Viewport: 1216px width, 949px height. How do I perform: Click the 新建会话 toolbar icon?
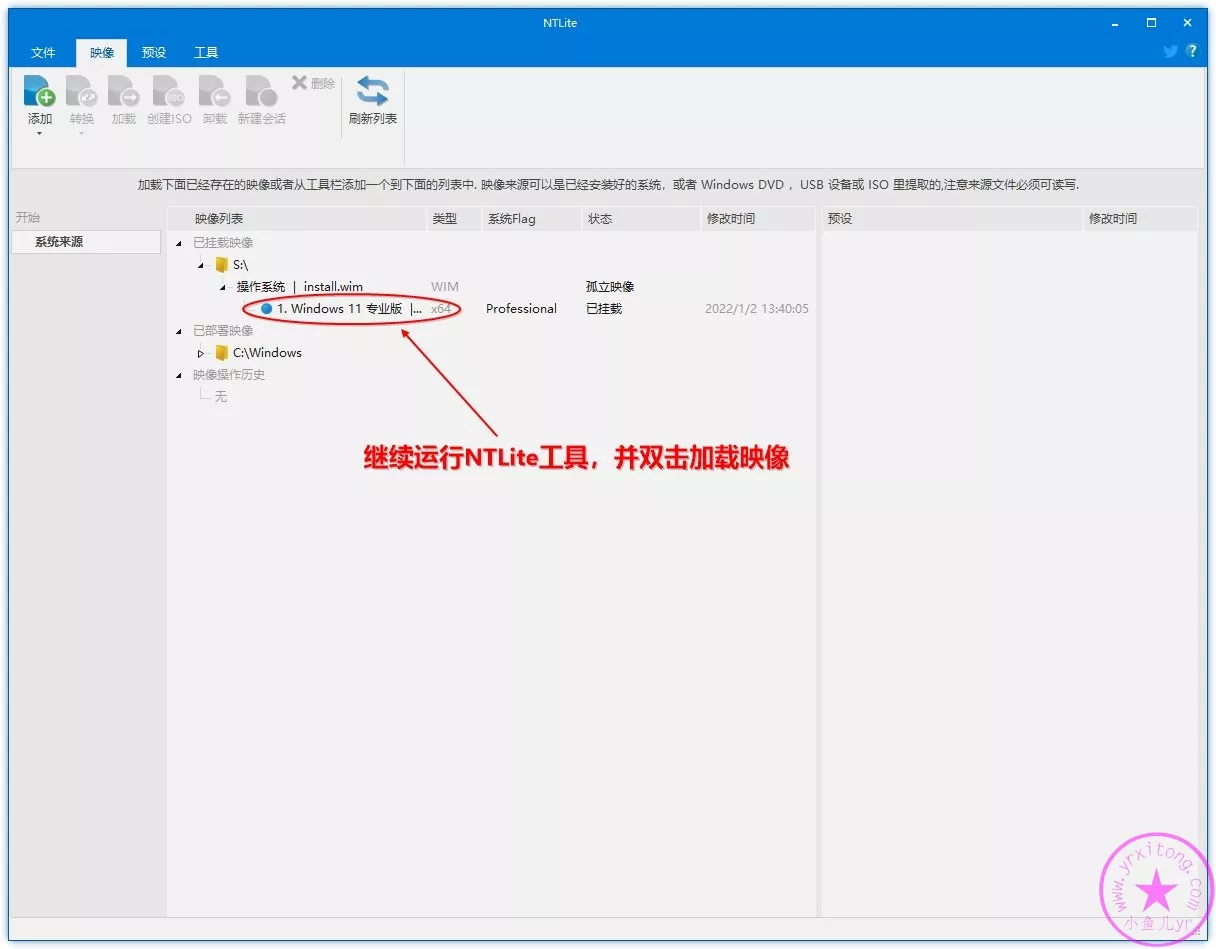[x=261, y=92]
